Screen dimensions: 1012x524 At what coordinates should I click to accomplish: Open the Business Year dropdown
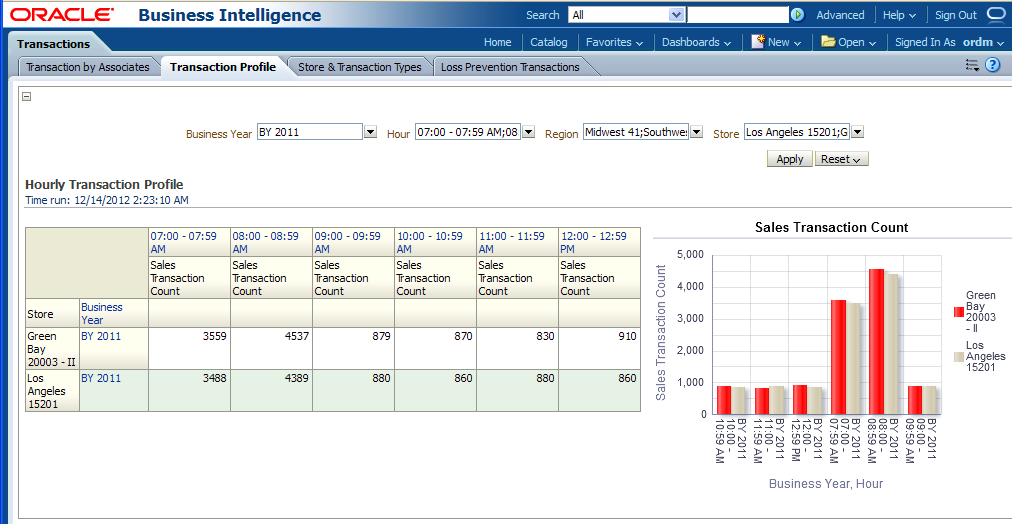click(x=370, y=132)
